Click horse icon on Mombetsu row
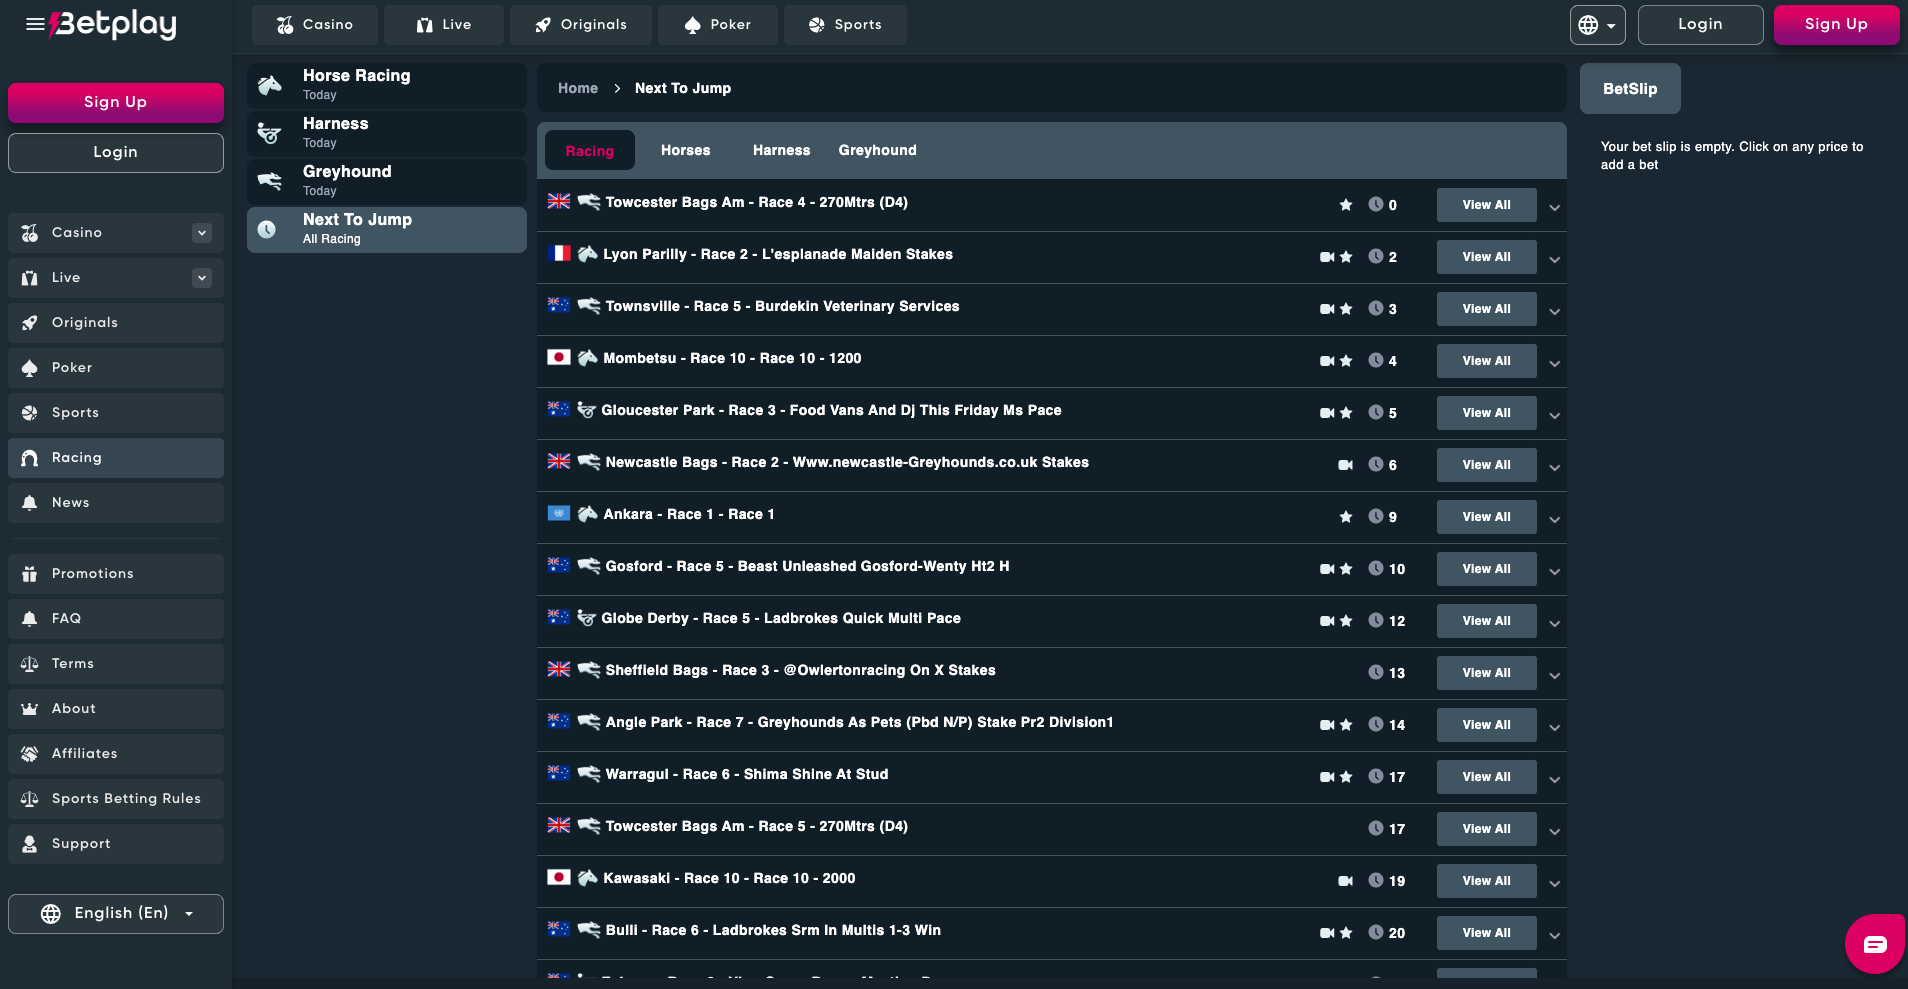This screenshot has height=989, width=1908. (x=588, y=358)
